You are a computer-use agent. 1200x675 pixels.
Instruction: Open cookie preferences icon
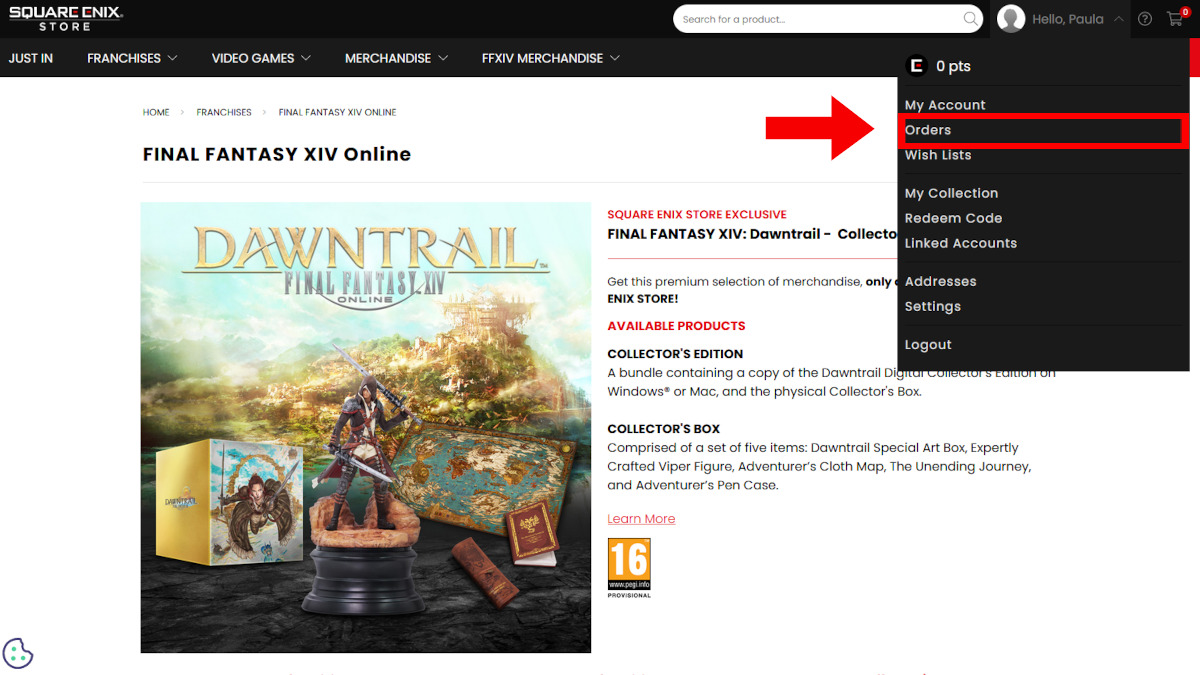pyautogui.click(x=18, y=653)
